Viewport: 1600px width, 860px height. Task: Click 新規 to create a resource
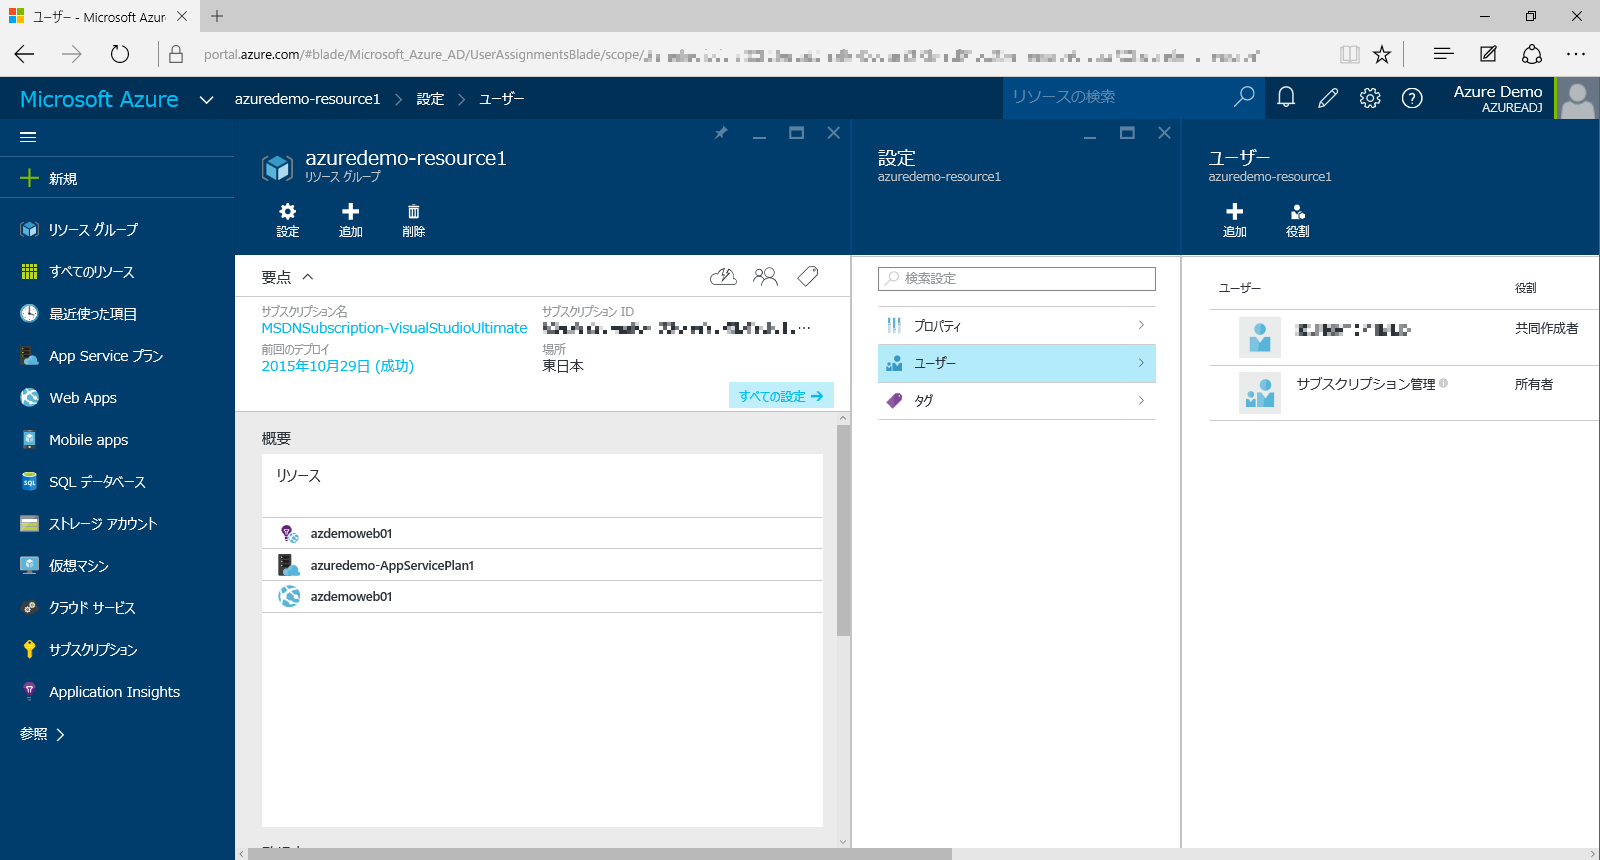point(117,179)
